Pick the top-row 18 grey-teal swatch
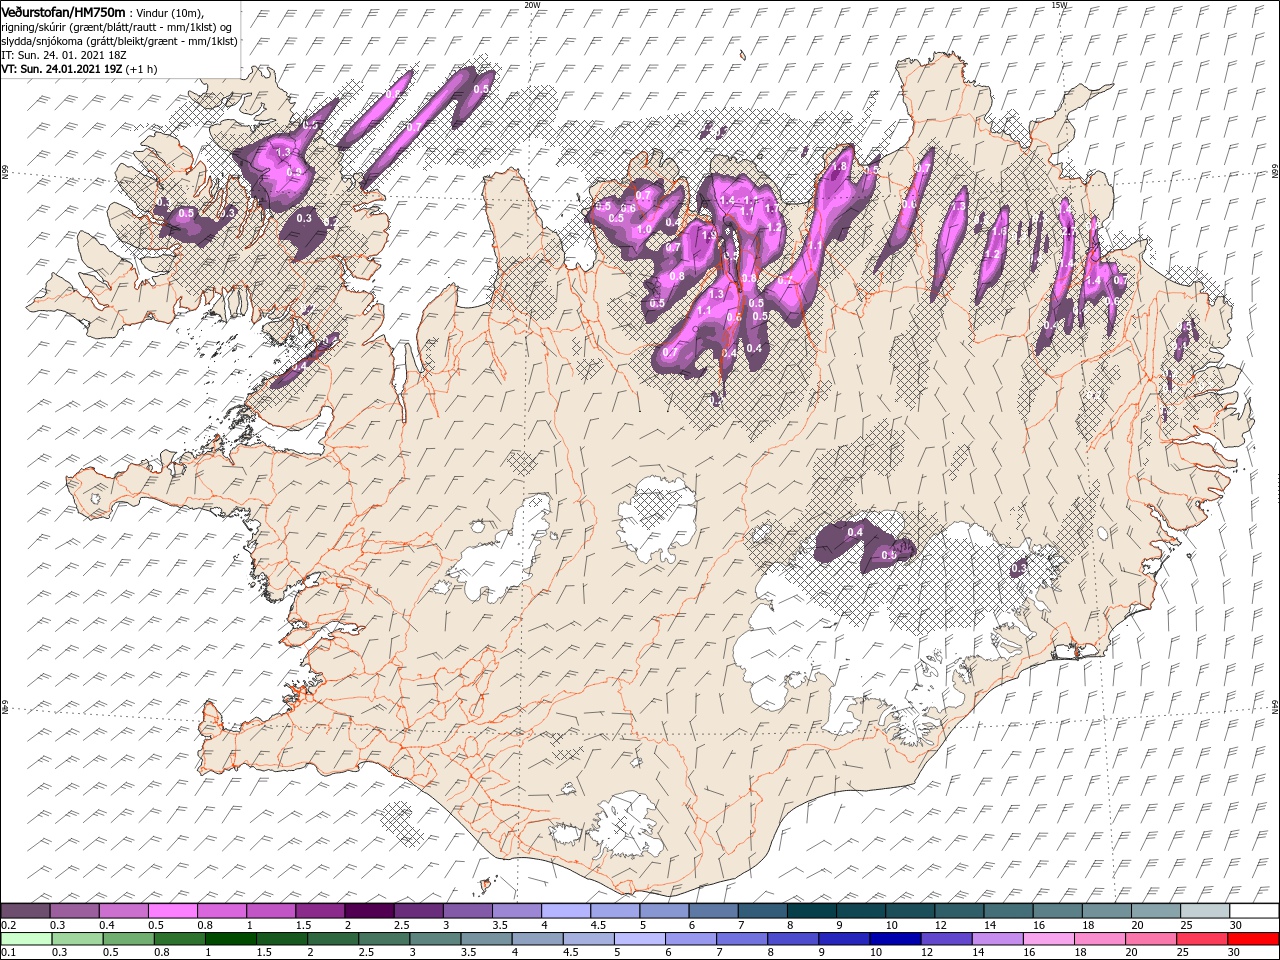 pos(1106,911)
